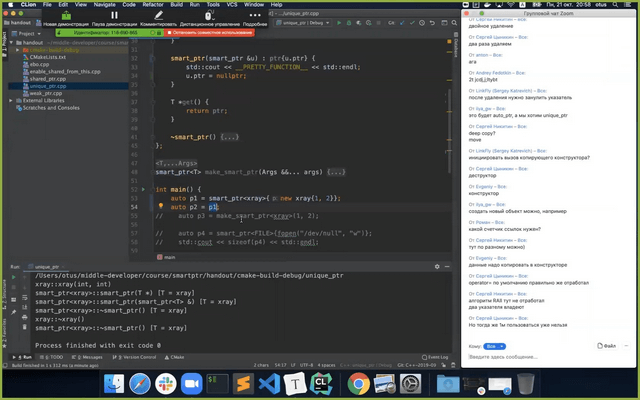640x400 pixels.
Task: Open the Project view dropdown
Action: click(x=30, y=33)
